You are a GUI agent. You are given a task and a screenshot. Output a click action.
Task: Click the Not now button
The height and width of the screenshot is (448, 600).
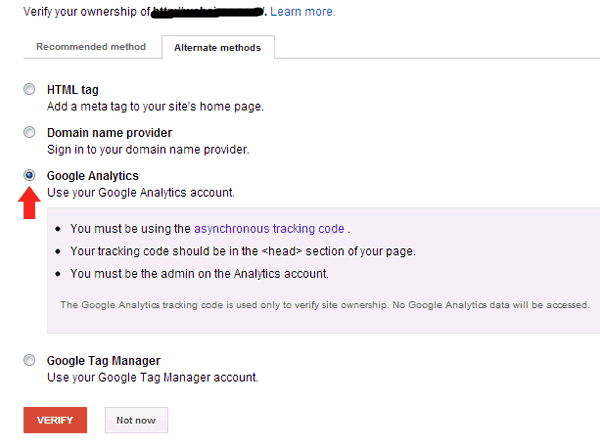pos(136,420)
